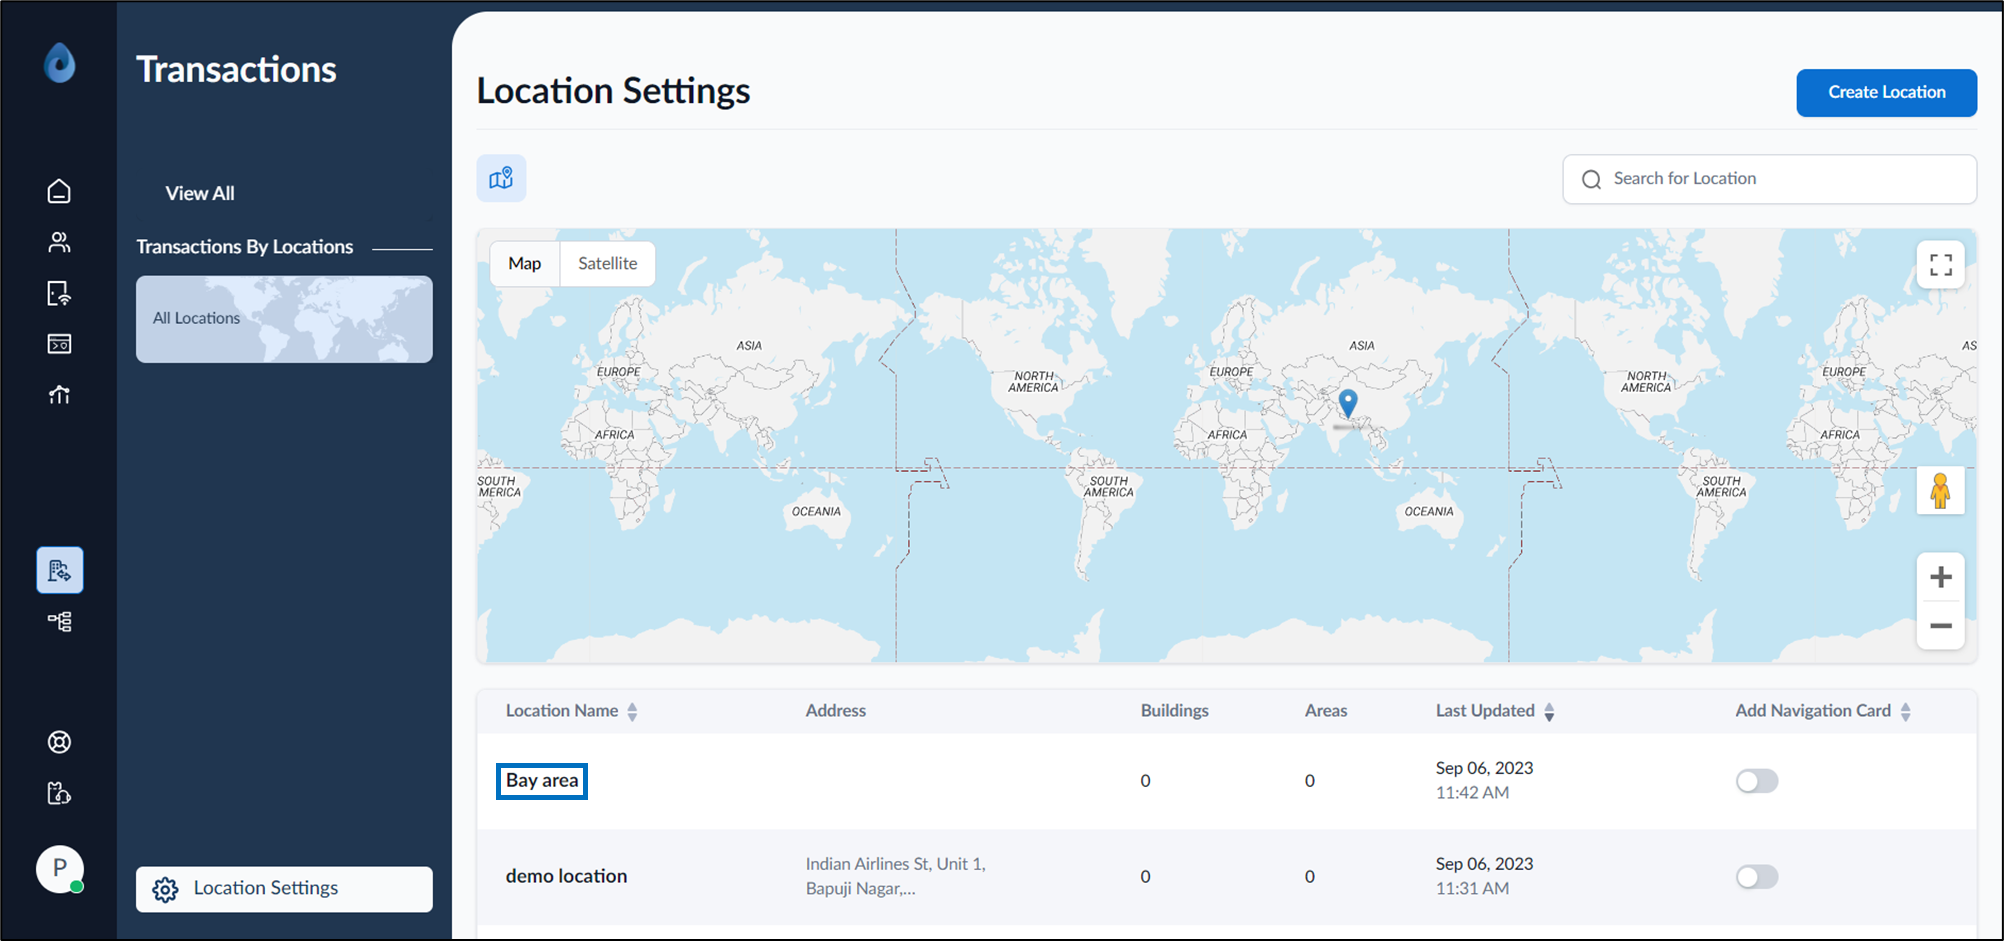Viewport: 2004px width, 941px height.
Task: Zoom out on the map with minus
Action: (x=1941, y=626)
